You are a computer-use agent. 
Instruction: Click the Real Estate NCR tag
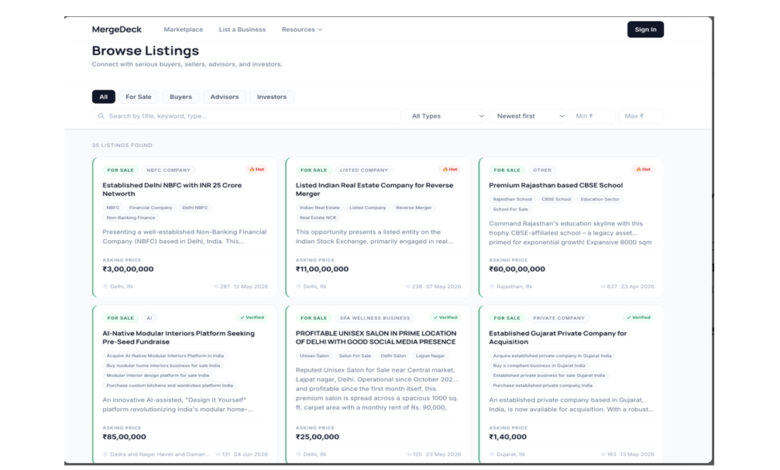tap(318, 217)
